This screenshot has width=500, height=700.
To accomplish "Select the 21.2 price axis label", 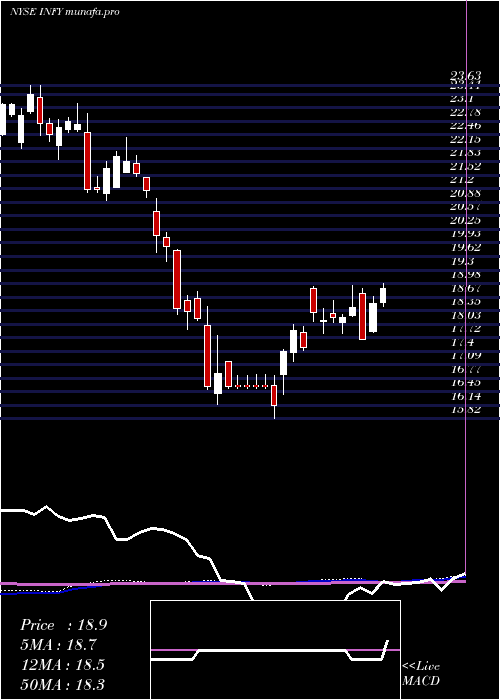I will coord(462,180).
